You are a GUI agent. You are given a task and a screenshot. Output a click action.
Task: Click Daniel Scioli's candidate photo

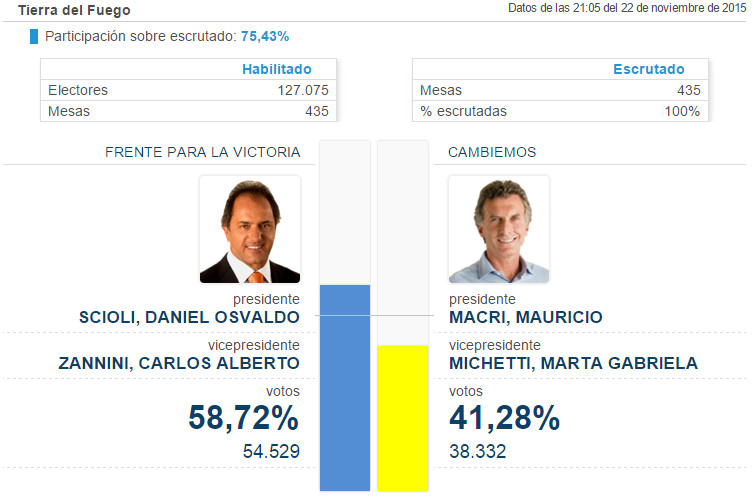click(249, 230)
